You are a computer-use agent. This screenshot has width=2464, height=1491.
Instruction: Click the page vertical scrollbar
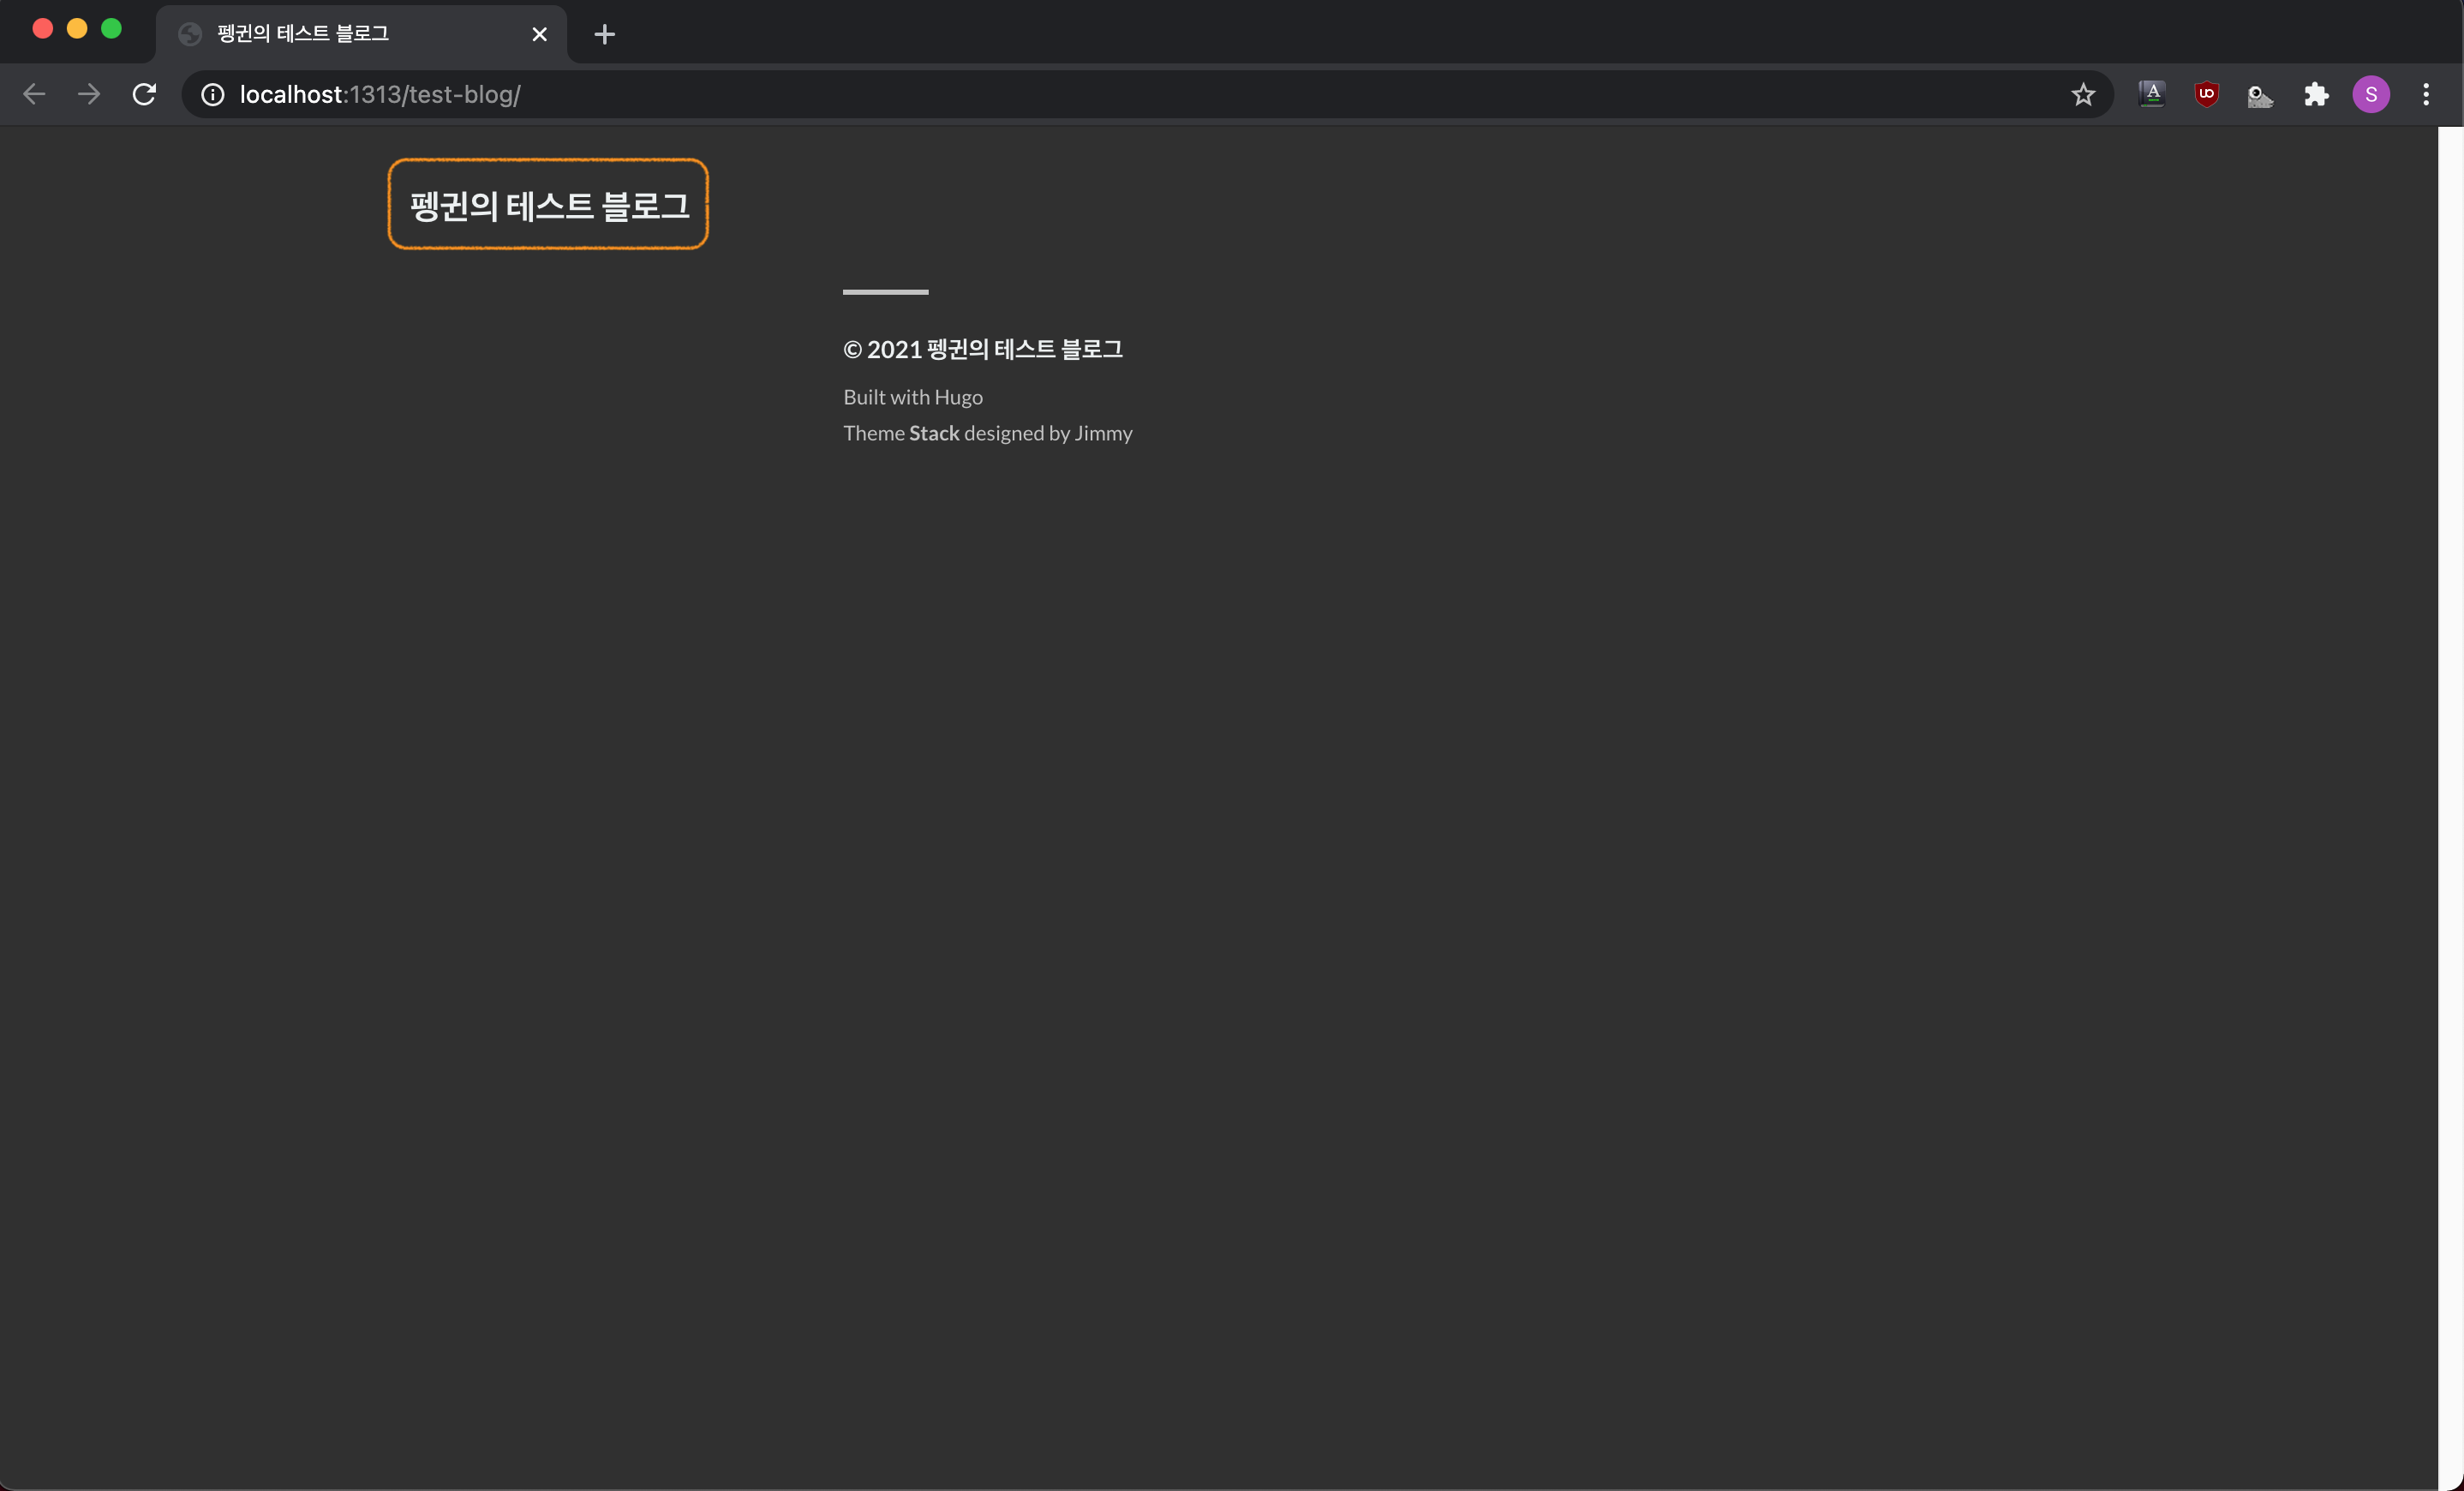(x=2450, y=800)
